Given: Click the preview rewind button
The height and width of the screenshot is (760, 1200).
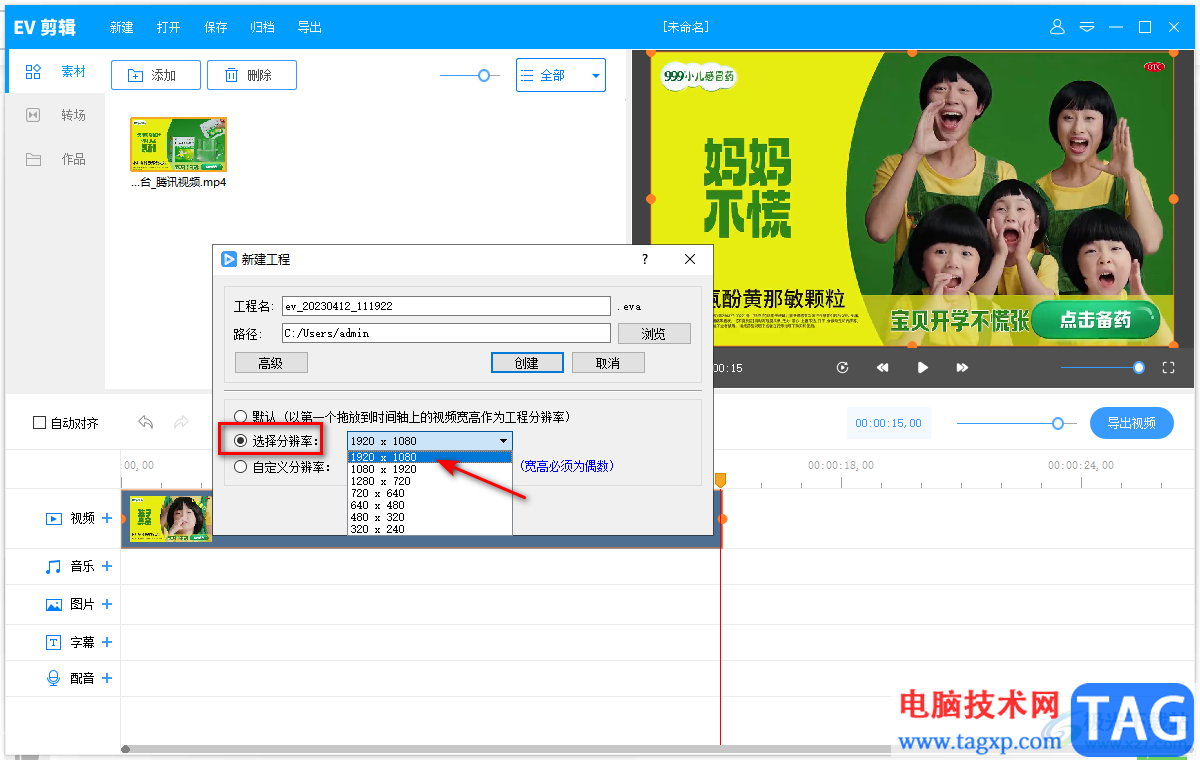Looking at the screenshot, I should coord(883,368).
